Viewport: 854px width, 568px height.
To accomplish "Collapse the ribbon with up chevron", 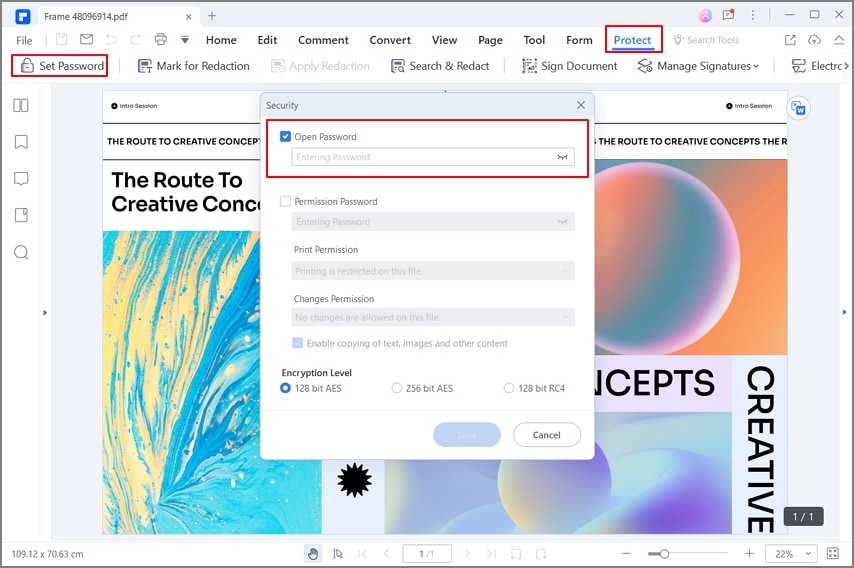I will (x=839, y=39).
